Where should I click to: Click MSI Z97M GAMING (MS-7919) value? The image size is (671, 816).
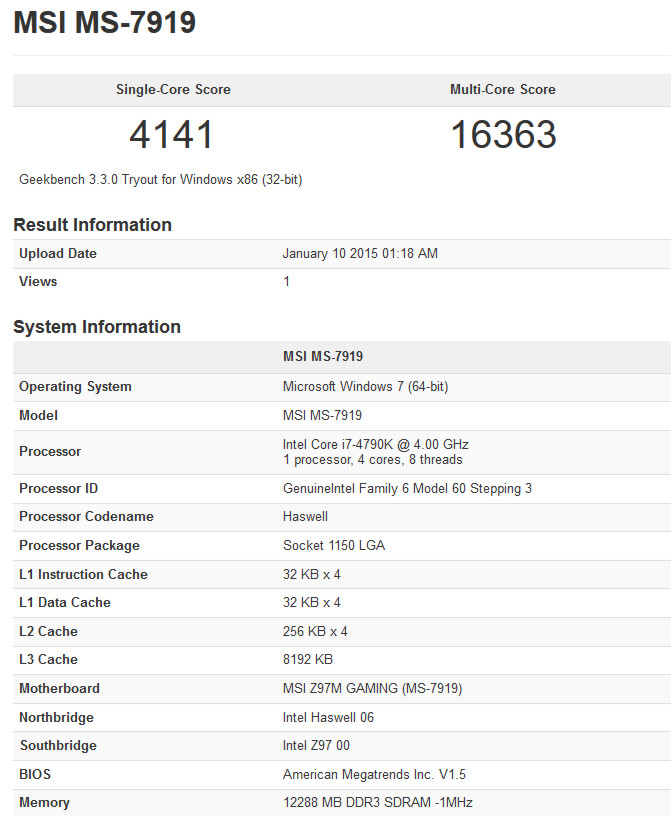click(x=372, y=688)
